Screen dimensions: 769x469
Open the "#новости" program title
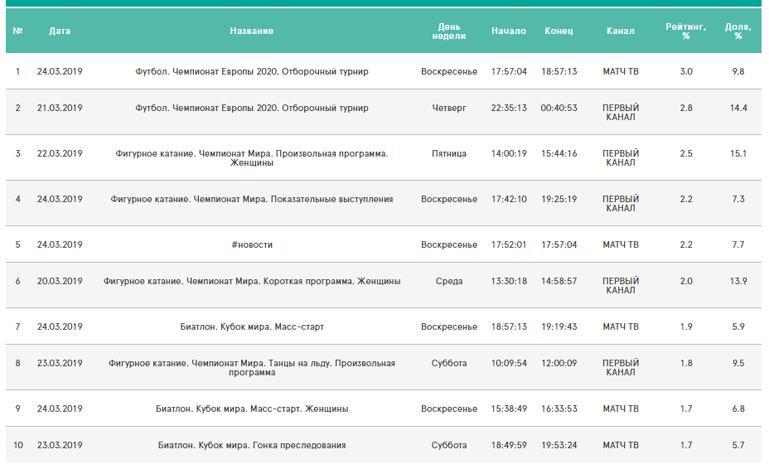[x=251, y=245]
